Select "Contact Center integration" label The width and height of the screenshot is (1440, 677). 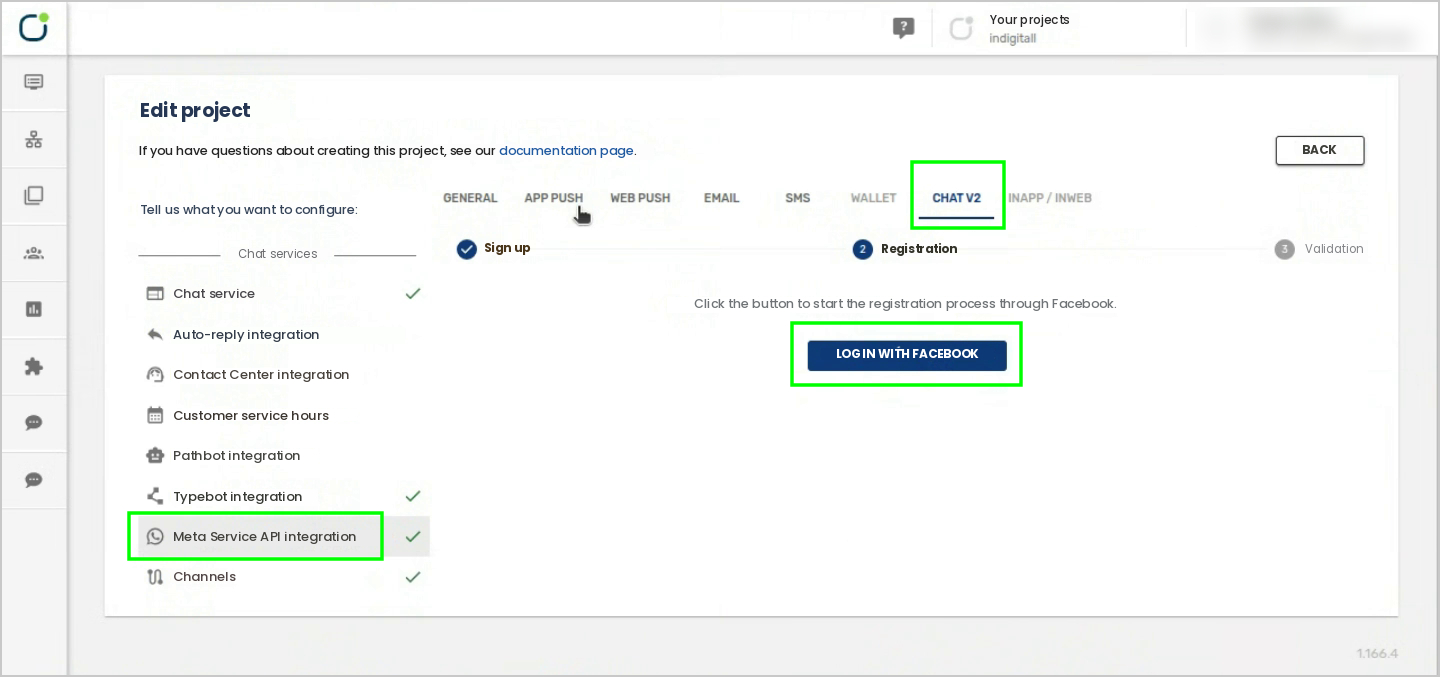click(x=261, y=375)
